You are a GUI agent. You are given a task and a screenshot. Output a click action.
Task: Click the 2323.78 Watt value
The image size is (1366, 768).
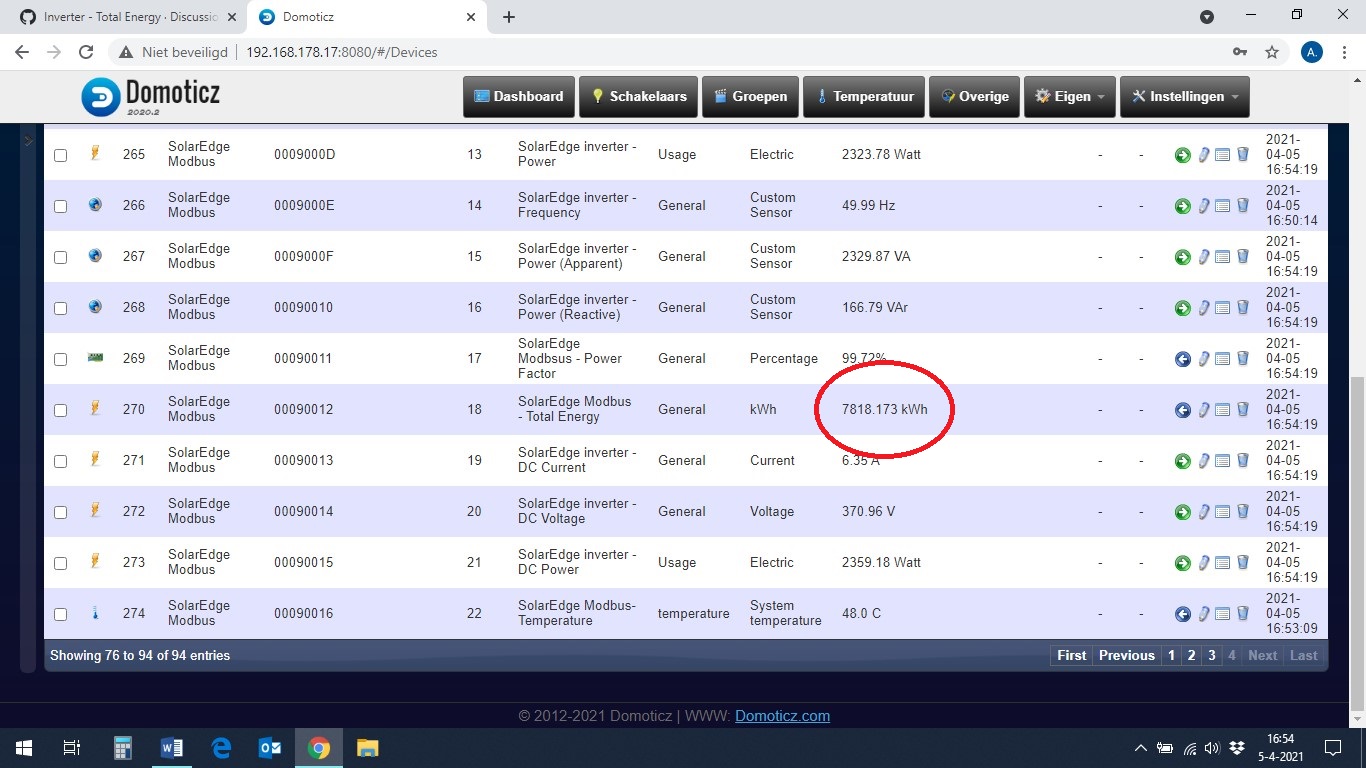click(881, 155)
